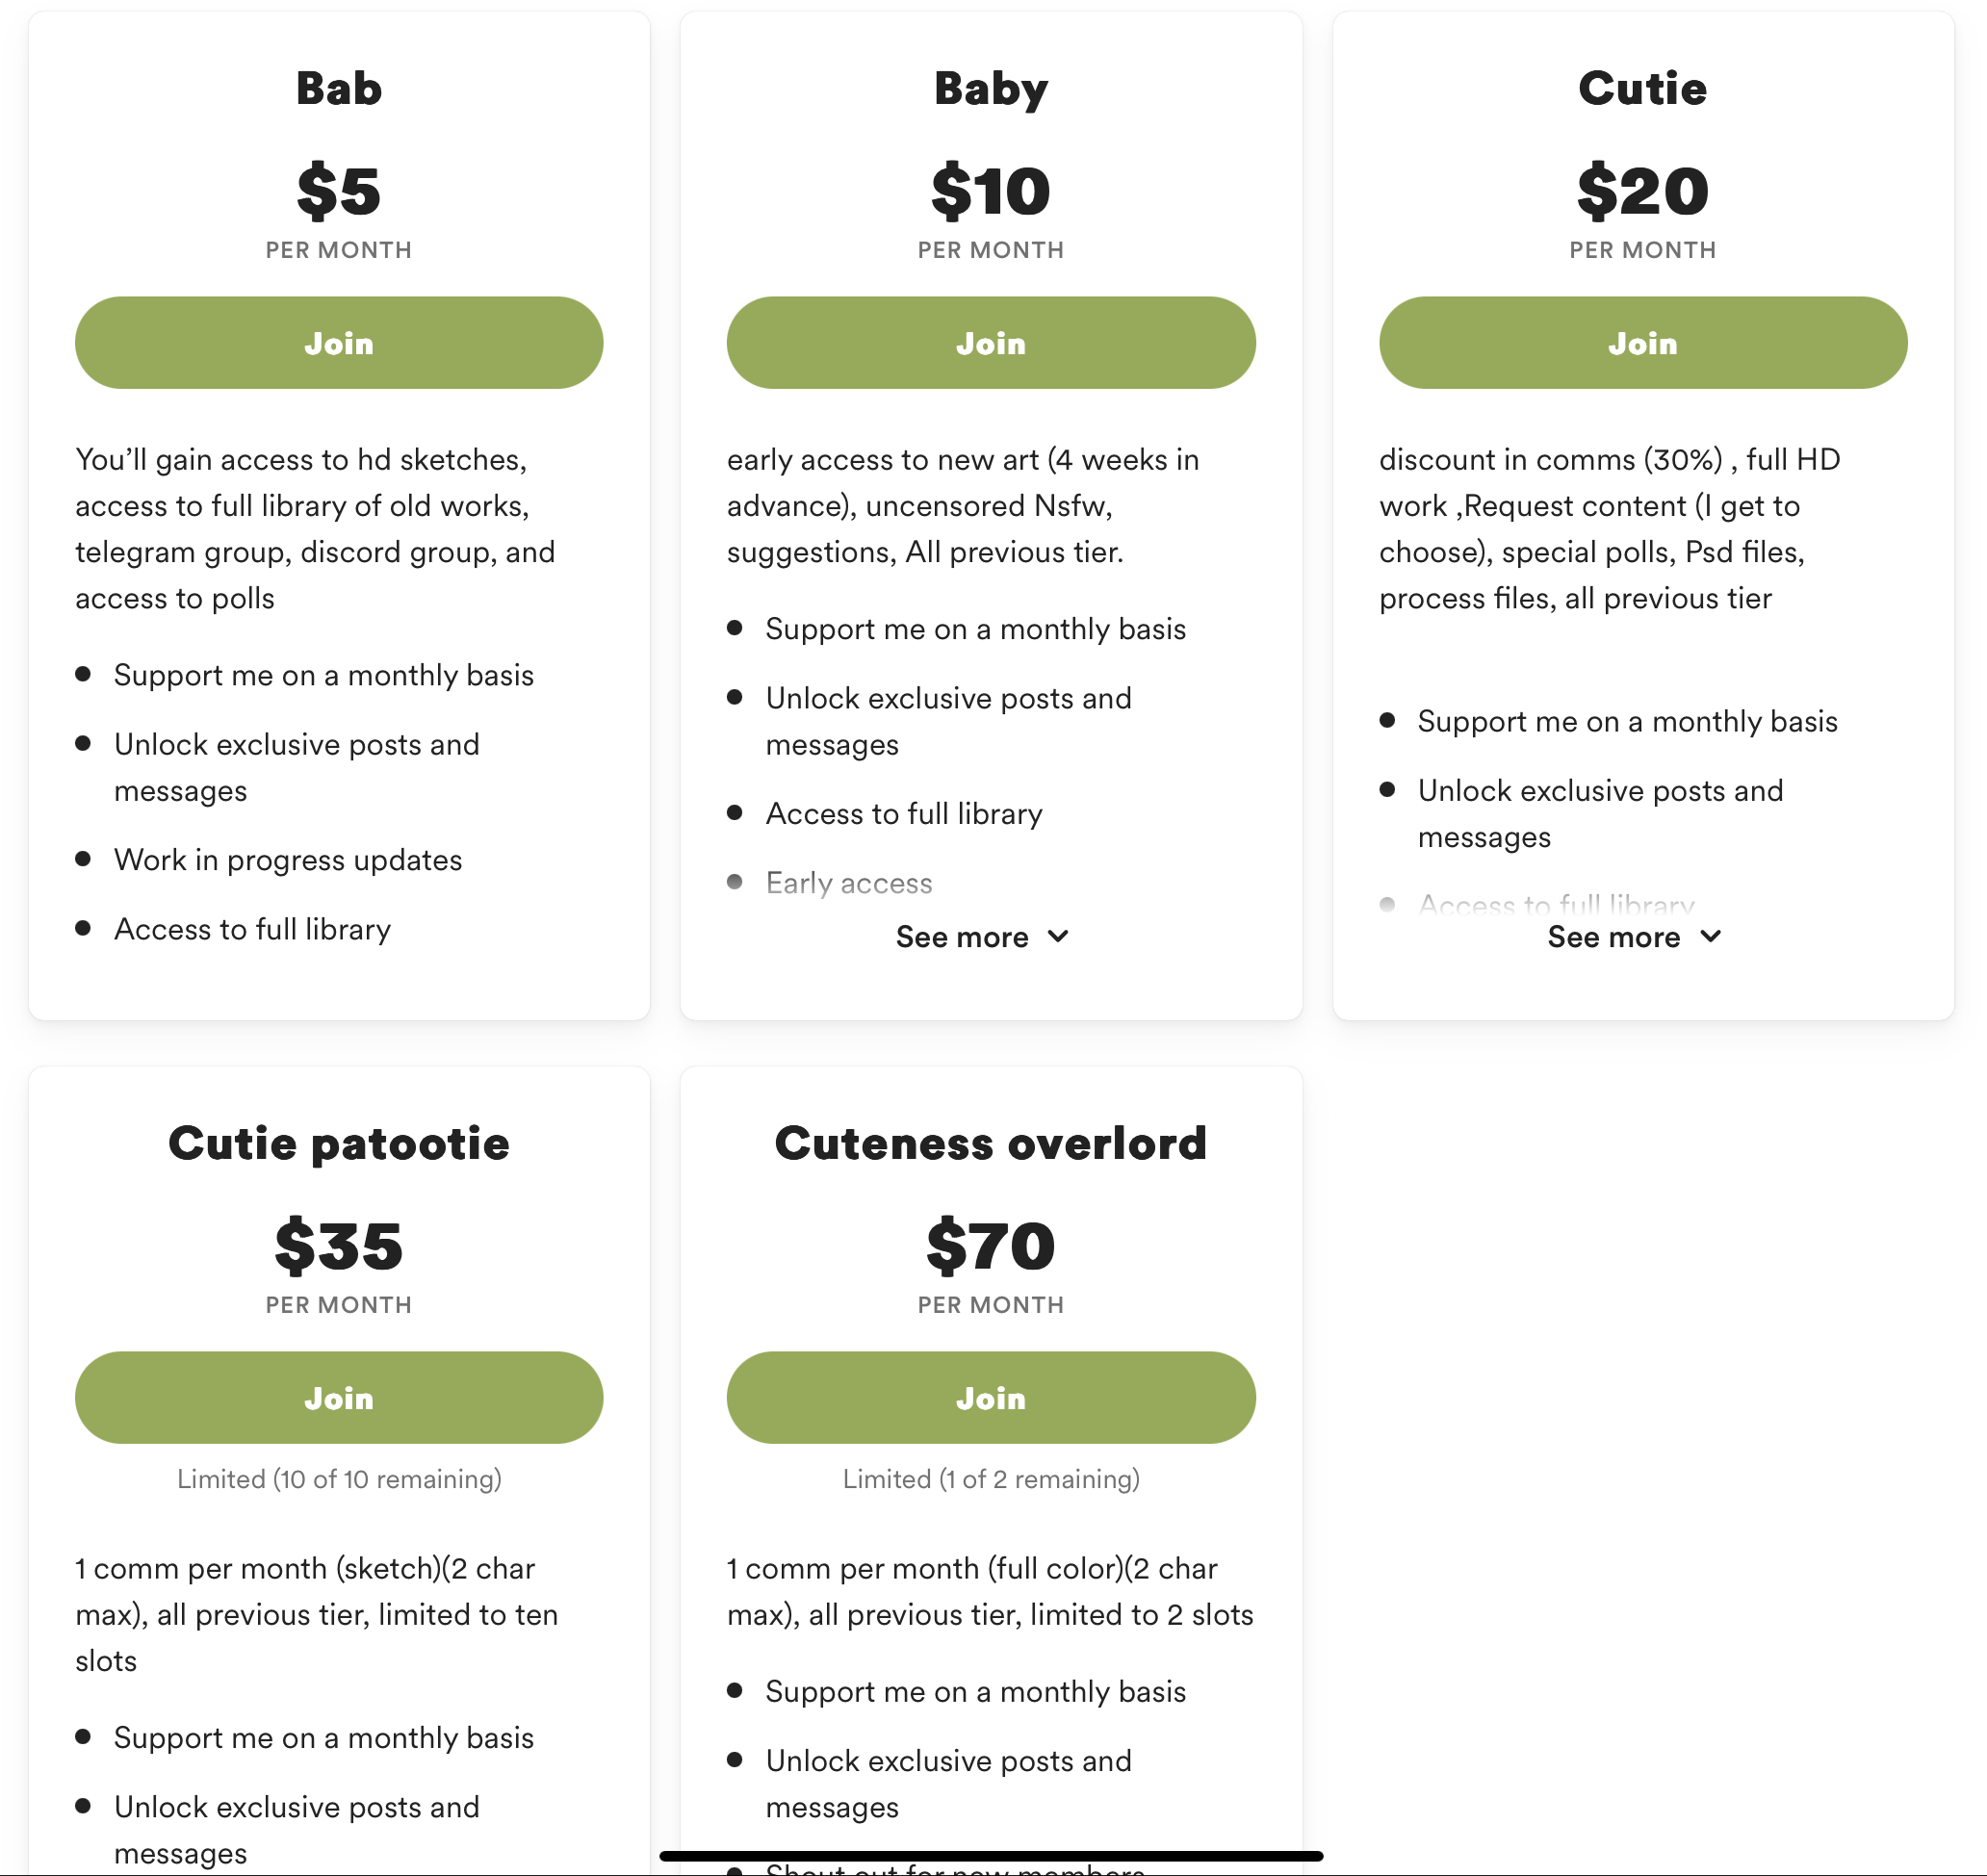Expand See more in Baby tier
1987x1876 pixels.
[962, 937]
